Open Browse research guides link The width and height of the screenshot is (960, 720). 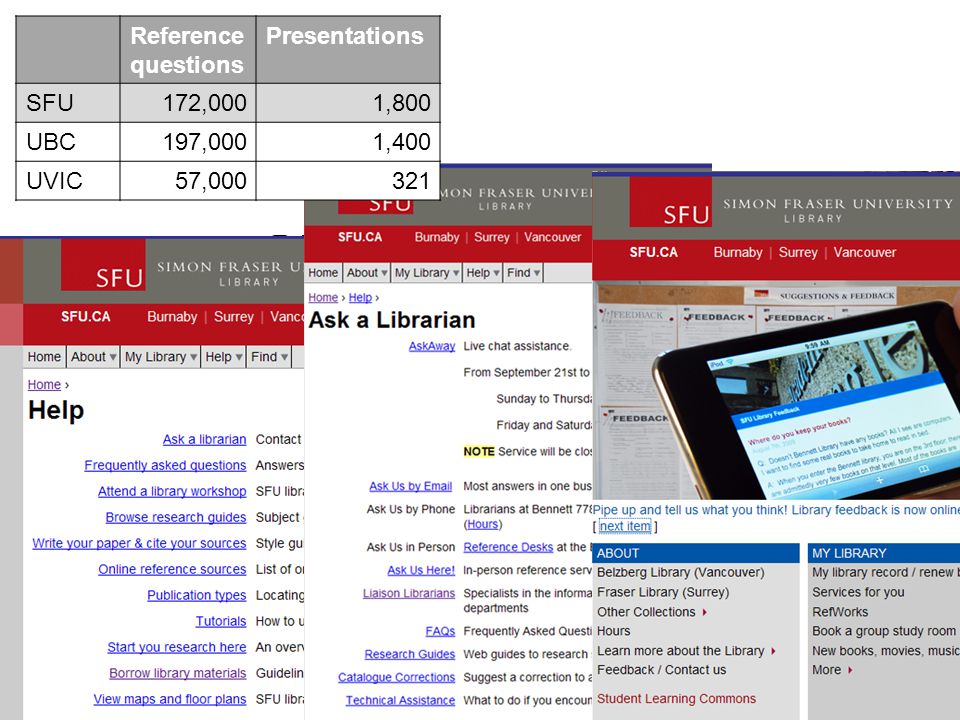pos(176,517)
